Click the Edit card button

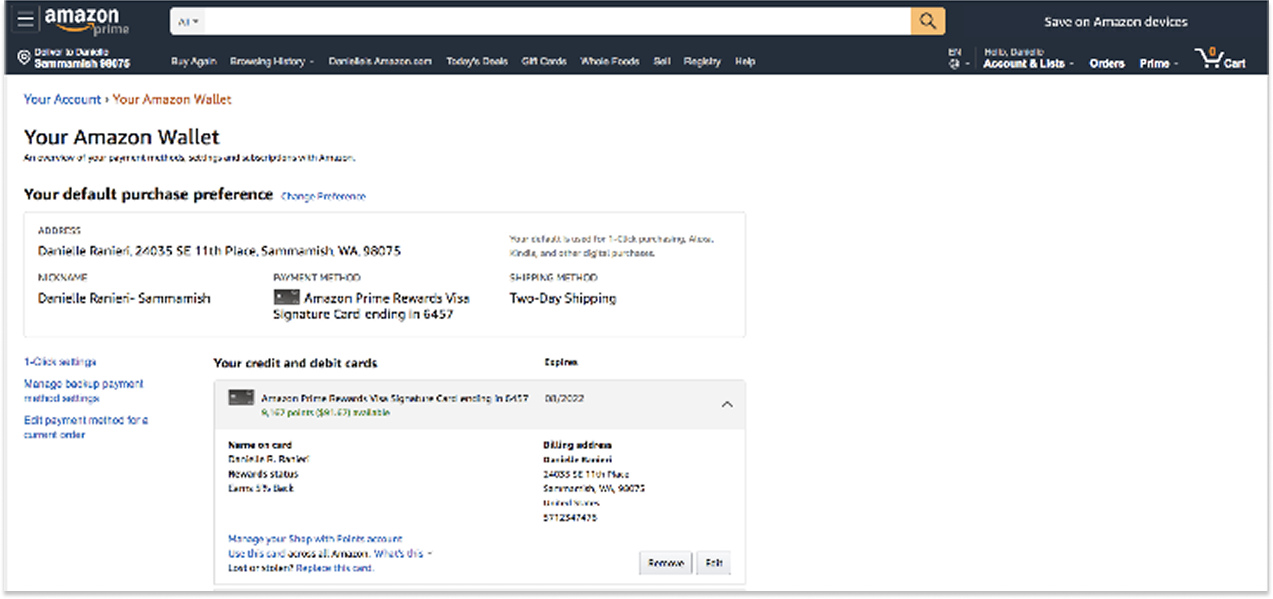pyautogui.click(x=713, y=563)
